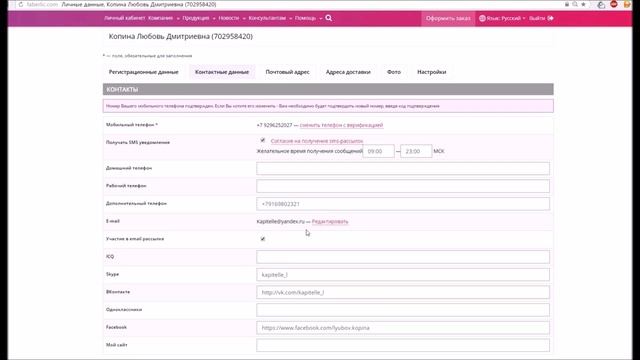Expand the Консультантам dropdown menu

point(270,18)
